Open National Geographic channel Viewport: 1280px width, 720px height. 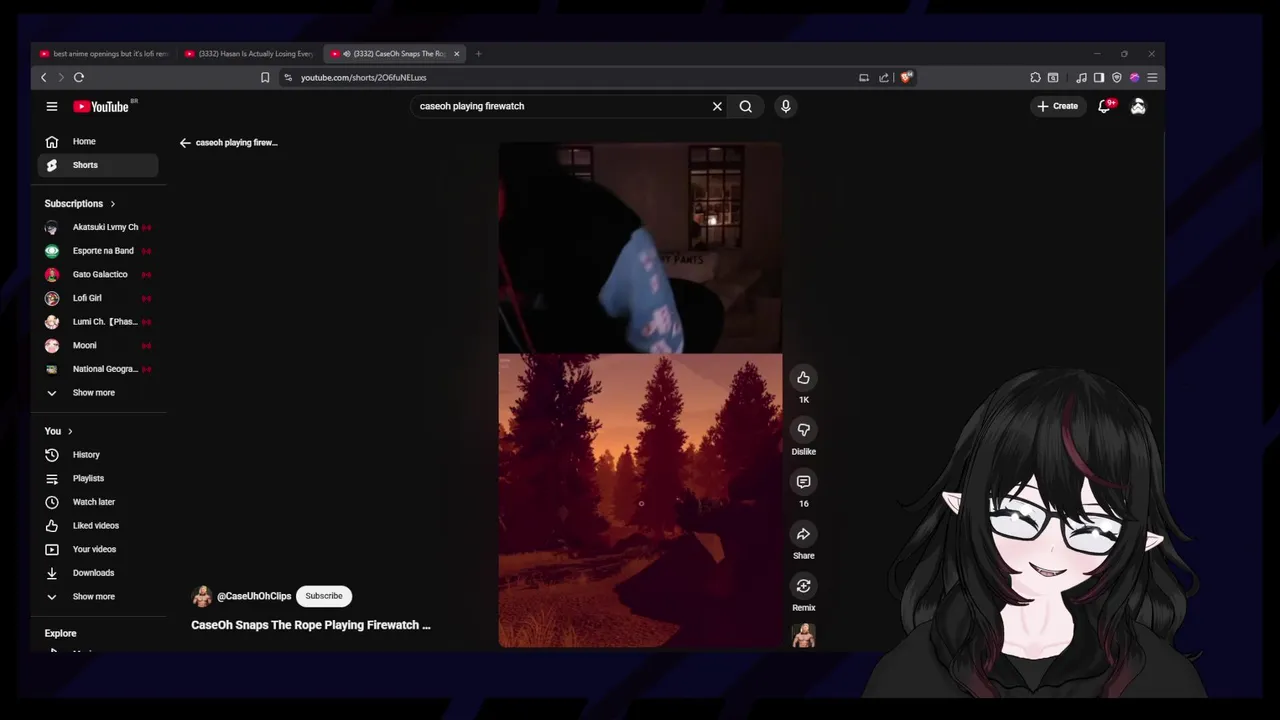coord(98,369)
